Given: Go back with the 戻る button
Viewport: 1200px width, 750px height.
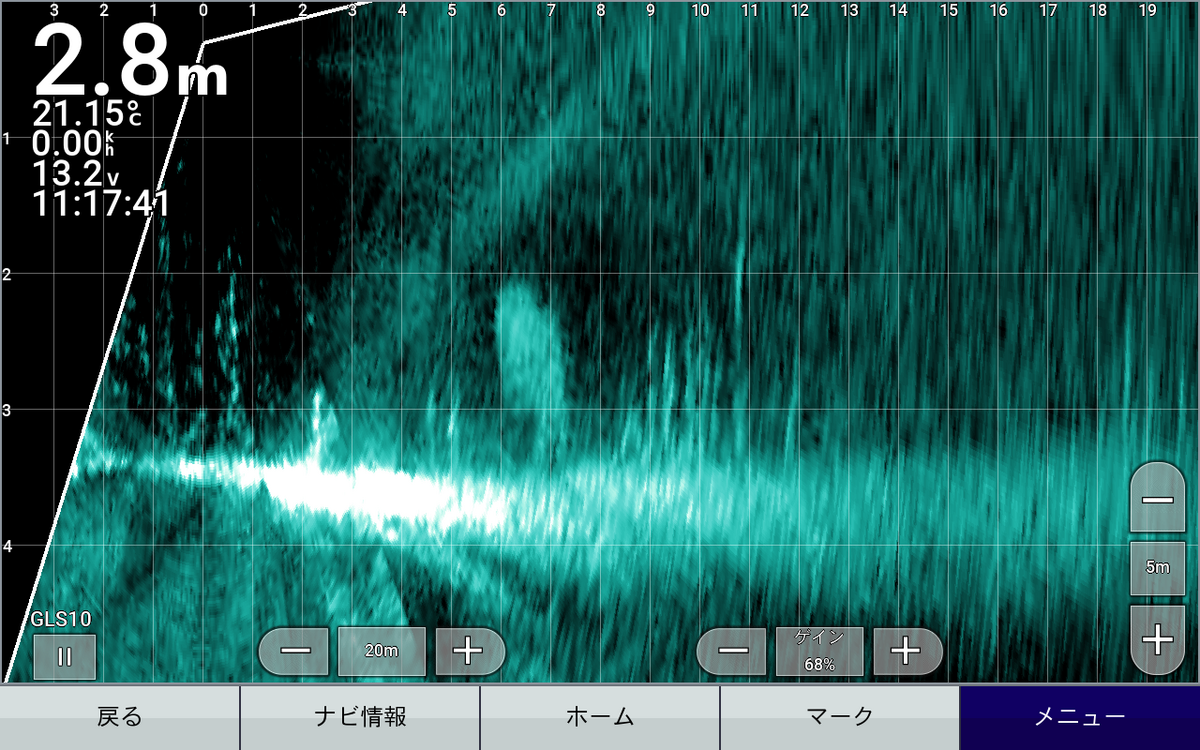Looking at the screenshot, I should point(120,717).
